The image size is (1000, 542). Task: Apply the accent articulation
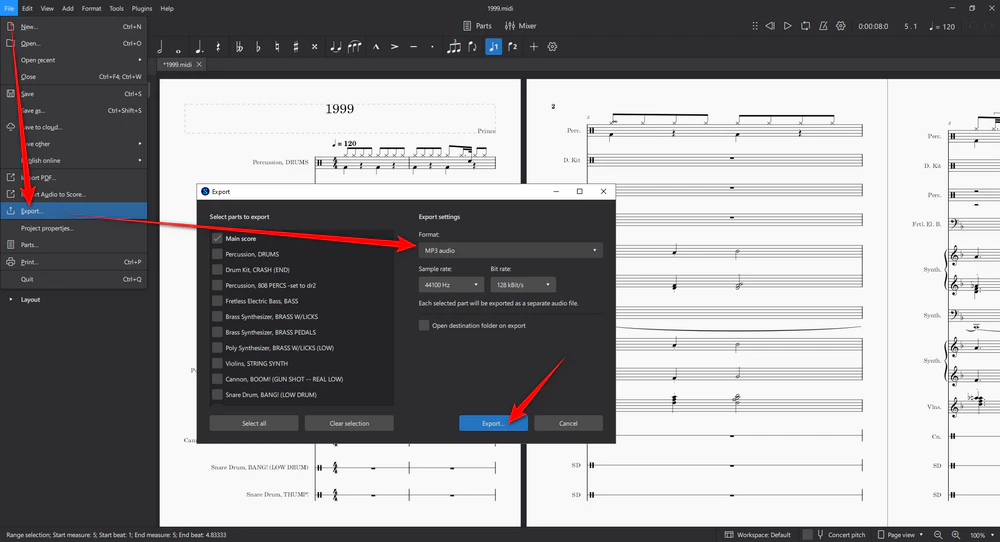(x=395, y=47)
